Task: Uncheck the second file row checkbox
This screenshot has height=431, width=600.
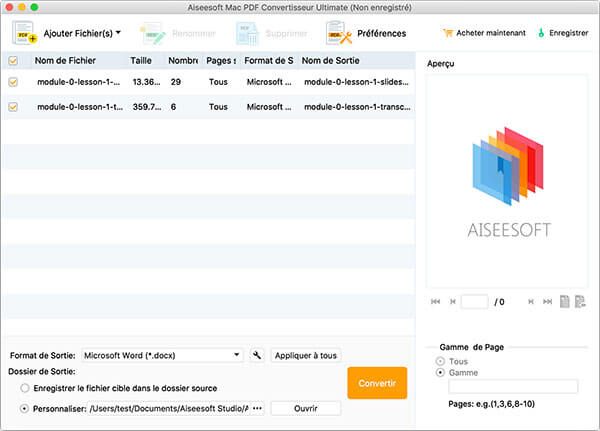Action: click(12, 106)
